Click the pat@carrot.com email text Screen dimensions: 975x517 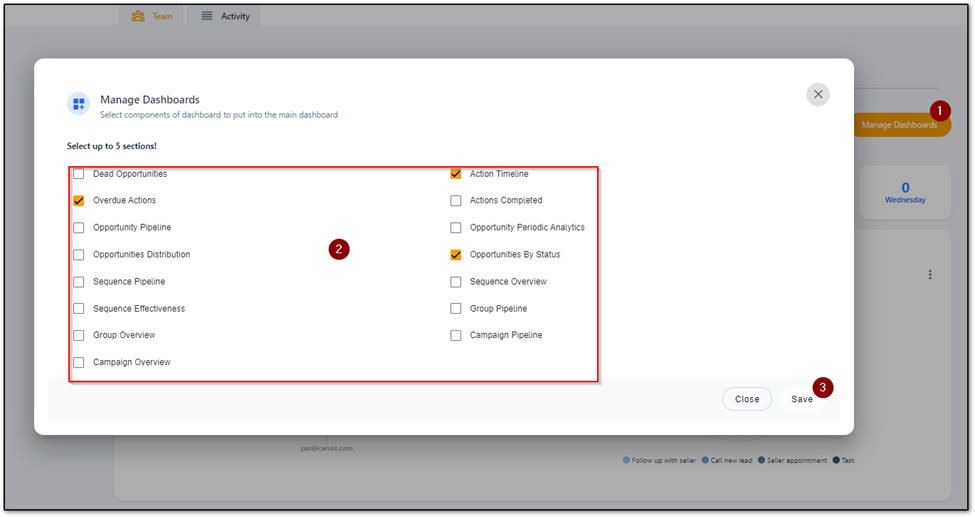tap(326, 448)
